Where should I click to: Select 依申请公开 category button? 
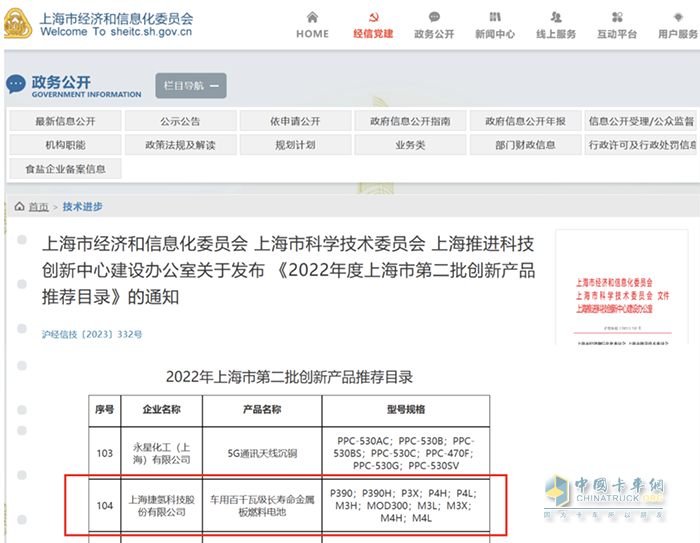point(295,121)
